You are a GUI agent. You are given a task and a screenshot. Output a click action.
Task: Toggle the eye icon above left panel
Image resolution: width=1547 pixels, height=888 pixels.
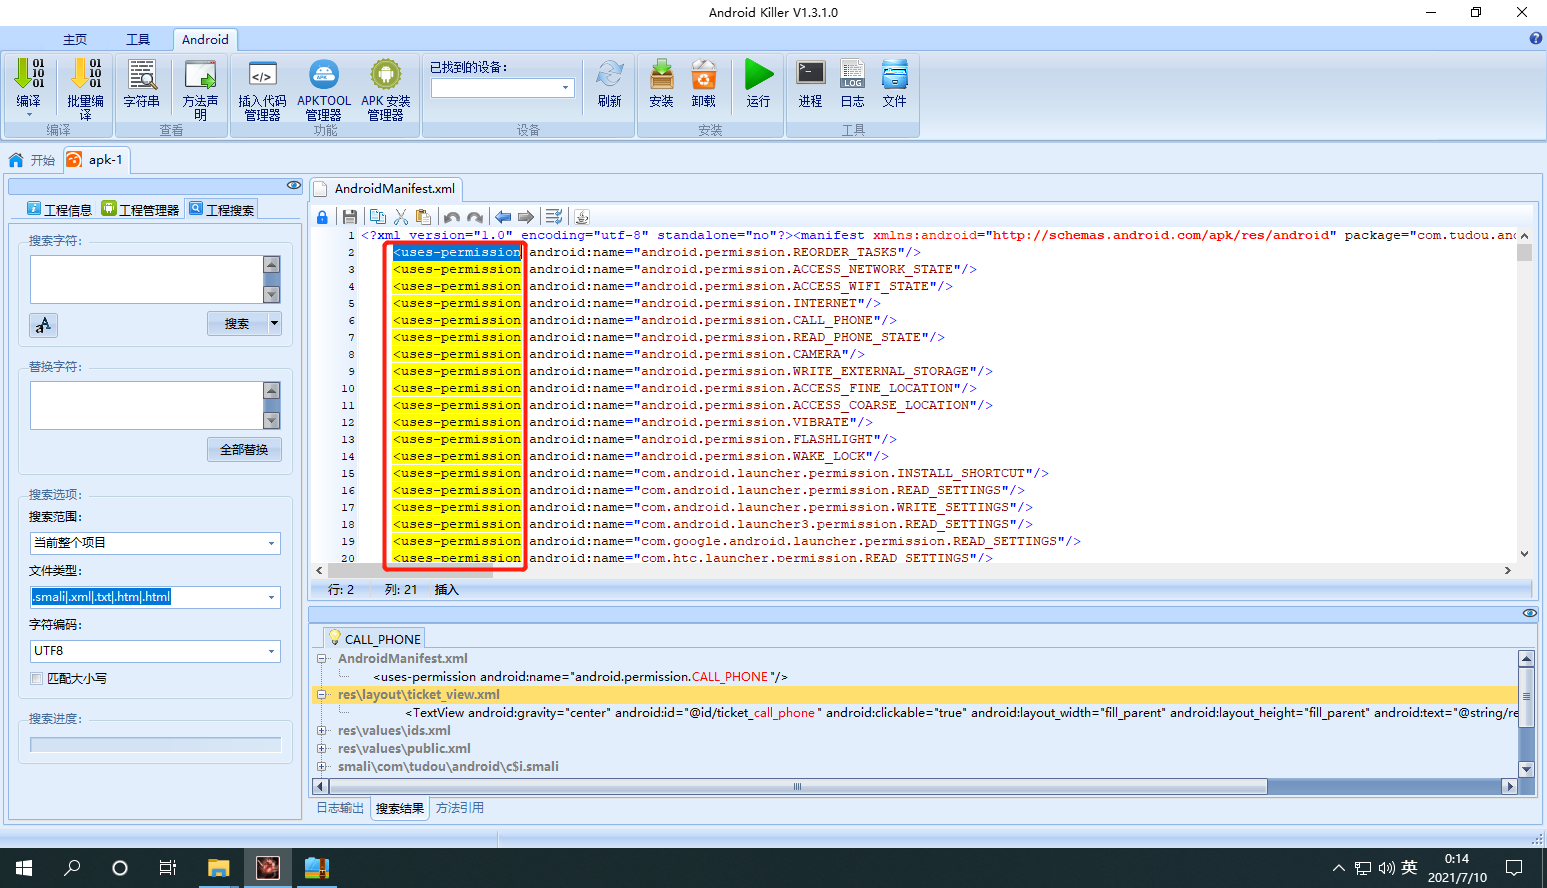293,185
